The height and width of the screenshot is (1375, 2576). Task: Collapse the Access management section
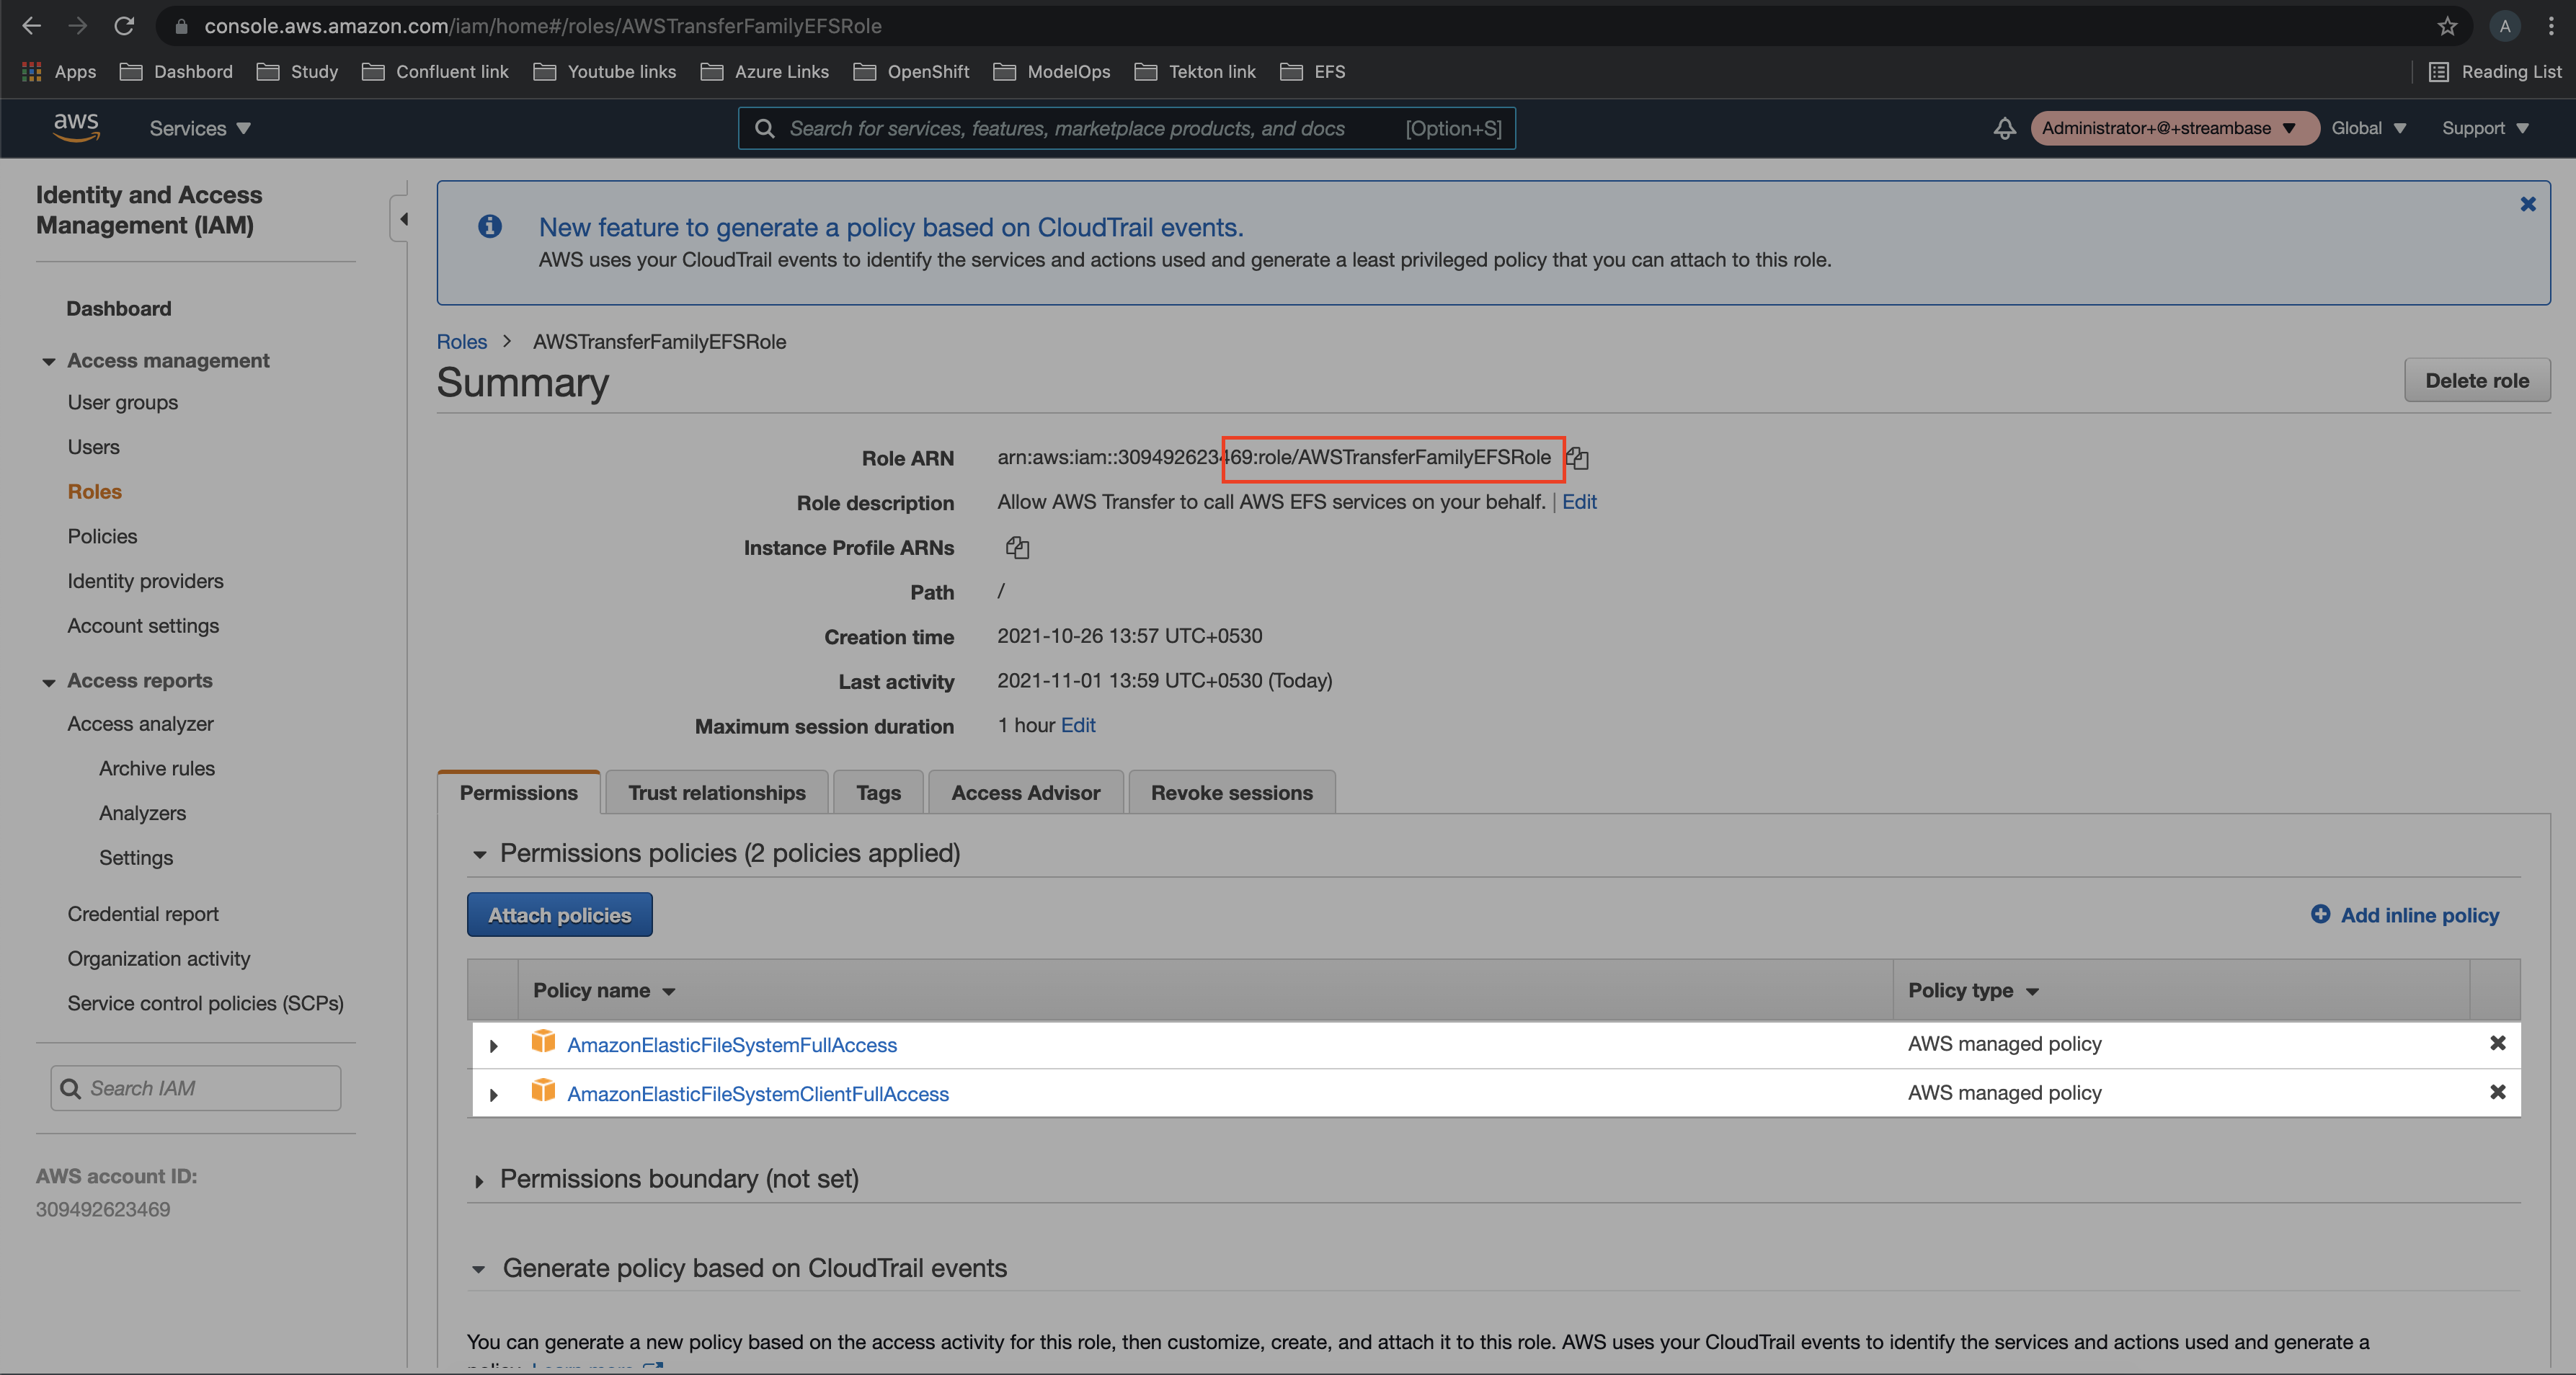coord(48,361)
